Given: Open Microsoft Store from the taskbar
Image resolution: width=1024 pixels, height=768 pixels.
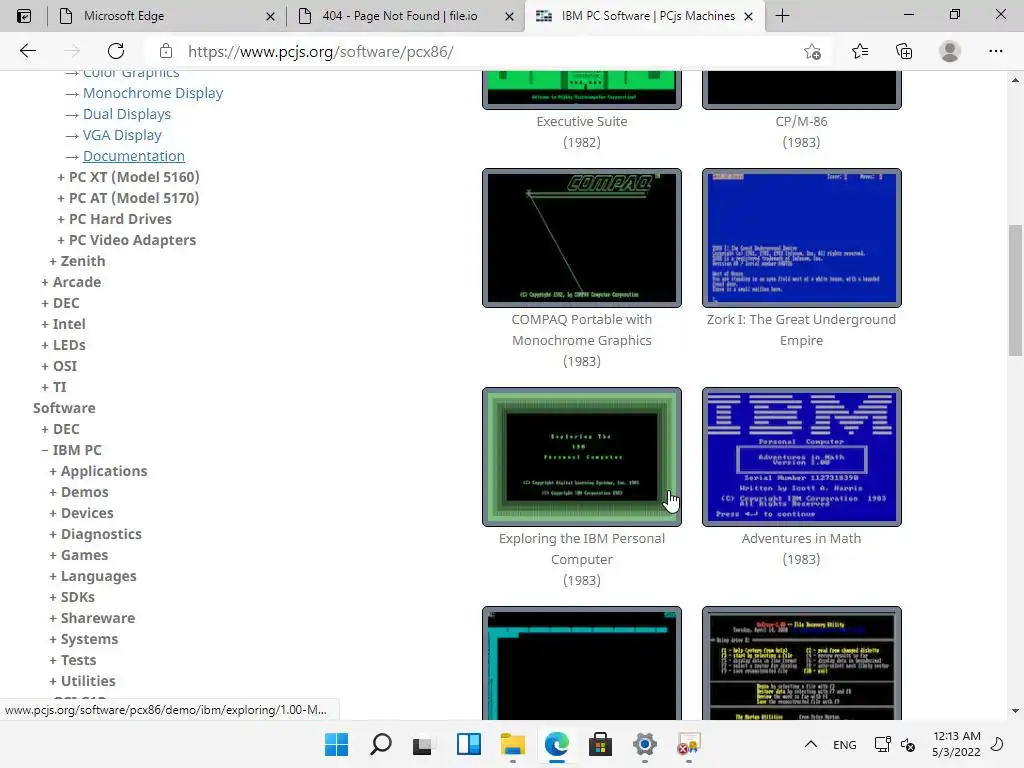Looking at the screenshot, I should pos(600,744).
